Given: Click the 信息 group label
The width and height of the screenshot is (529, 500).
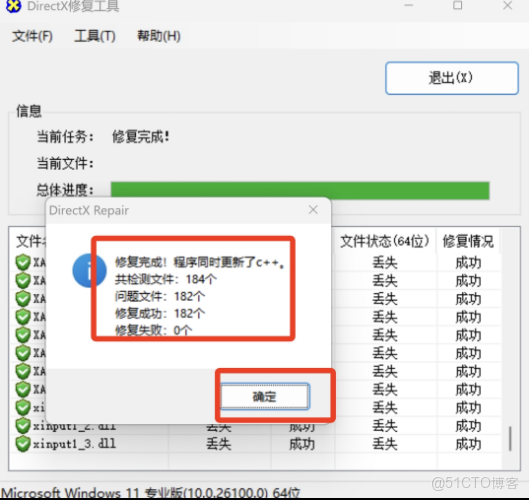Looking at the screenshot, I should [x=29, y=111].
